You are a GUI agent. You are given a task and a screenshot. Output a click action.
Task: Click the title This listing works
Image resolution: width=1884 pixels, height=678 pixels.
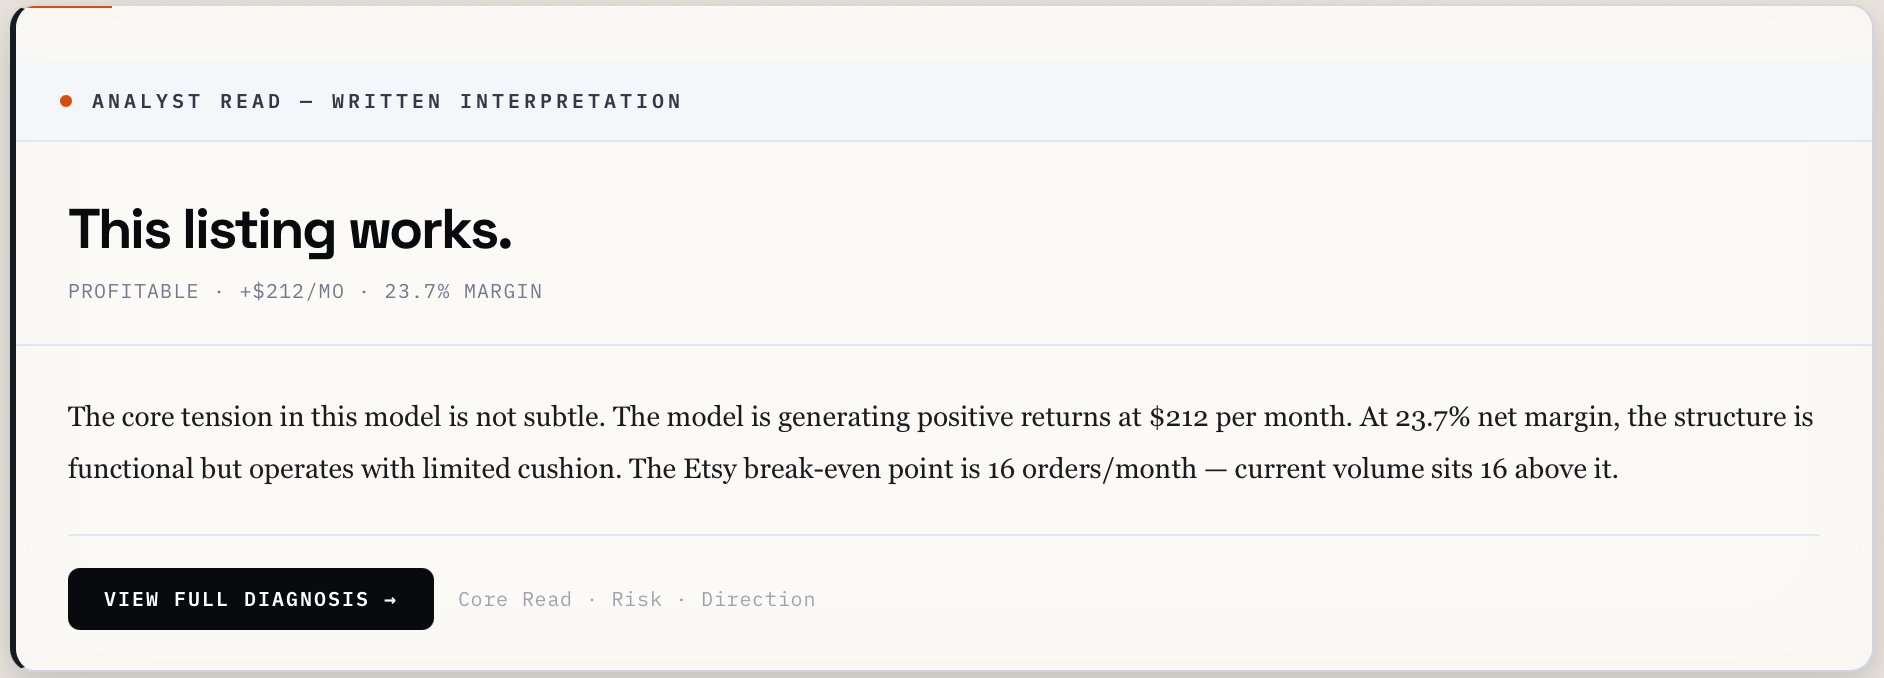(290, 230)
